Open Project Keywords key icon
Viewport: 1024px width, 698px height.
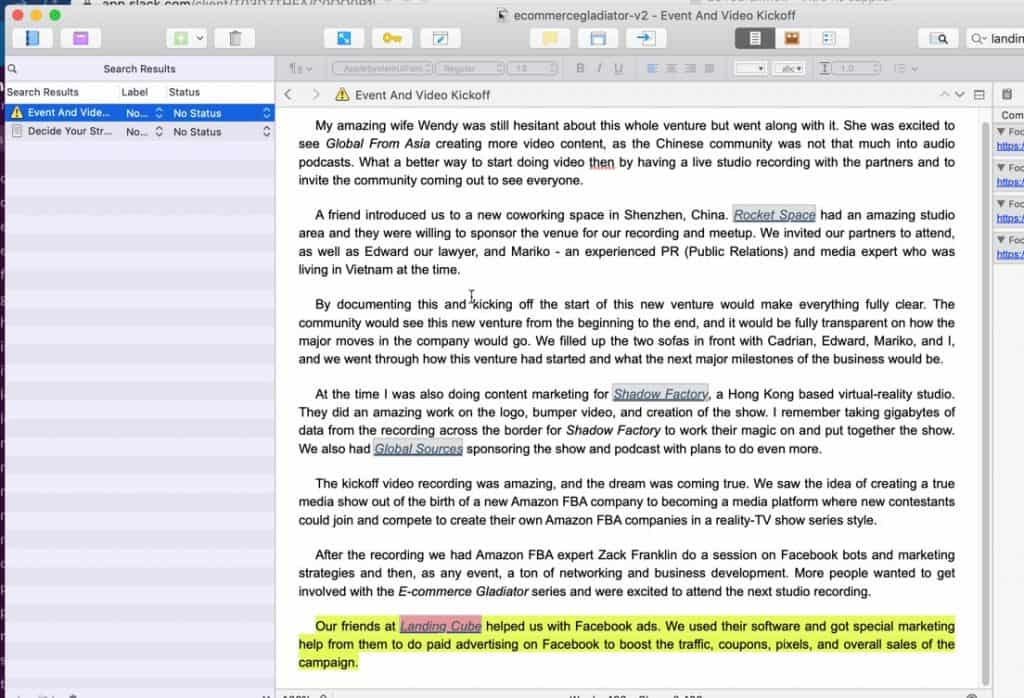[392, 39]
